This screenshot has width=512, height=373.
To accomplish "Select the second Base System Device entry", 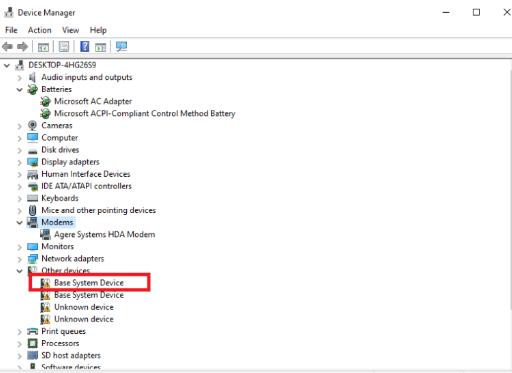I will tap(89, 295).
